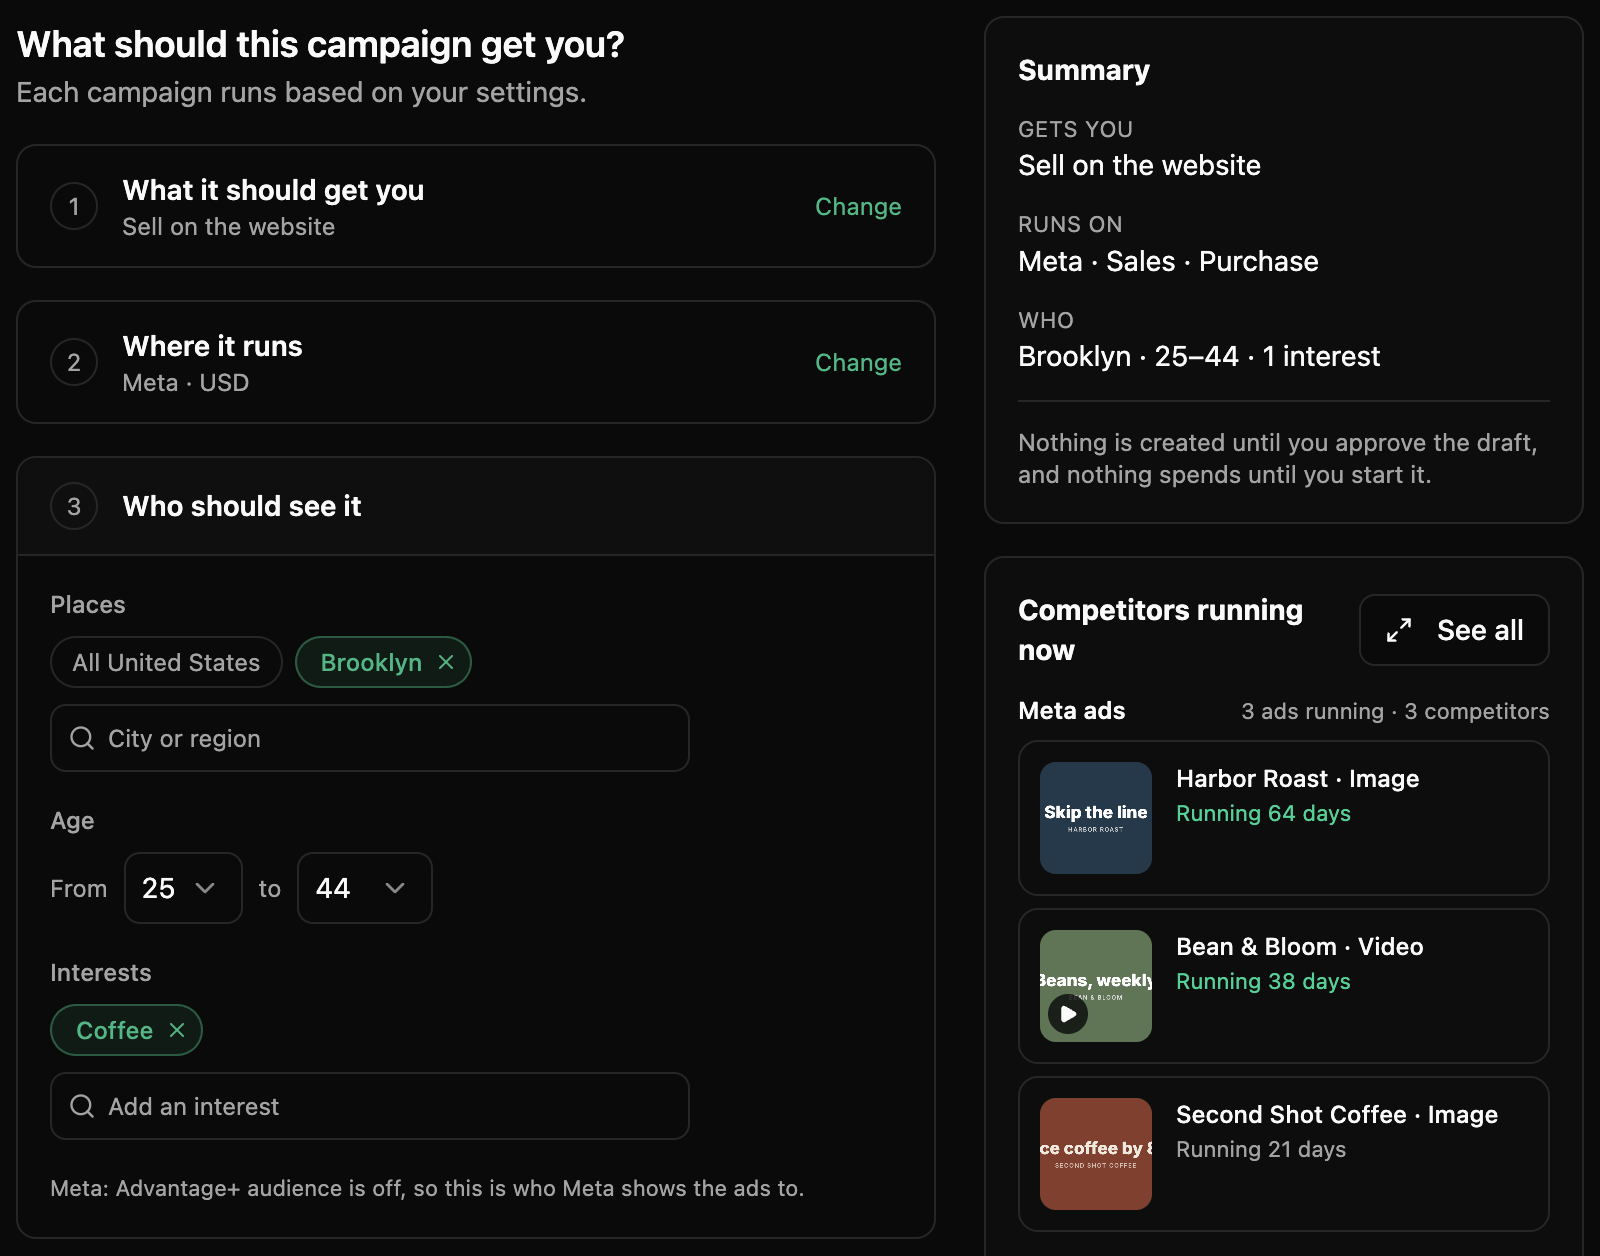Focus the City or region search field
1600x1256 pixels.
[370, 738]
